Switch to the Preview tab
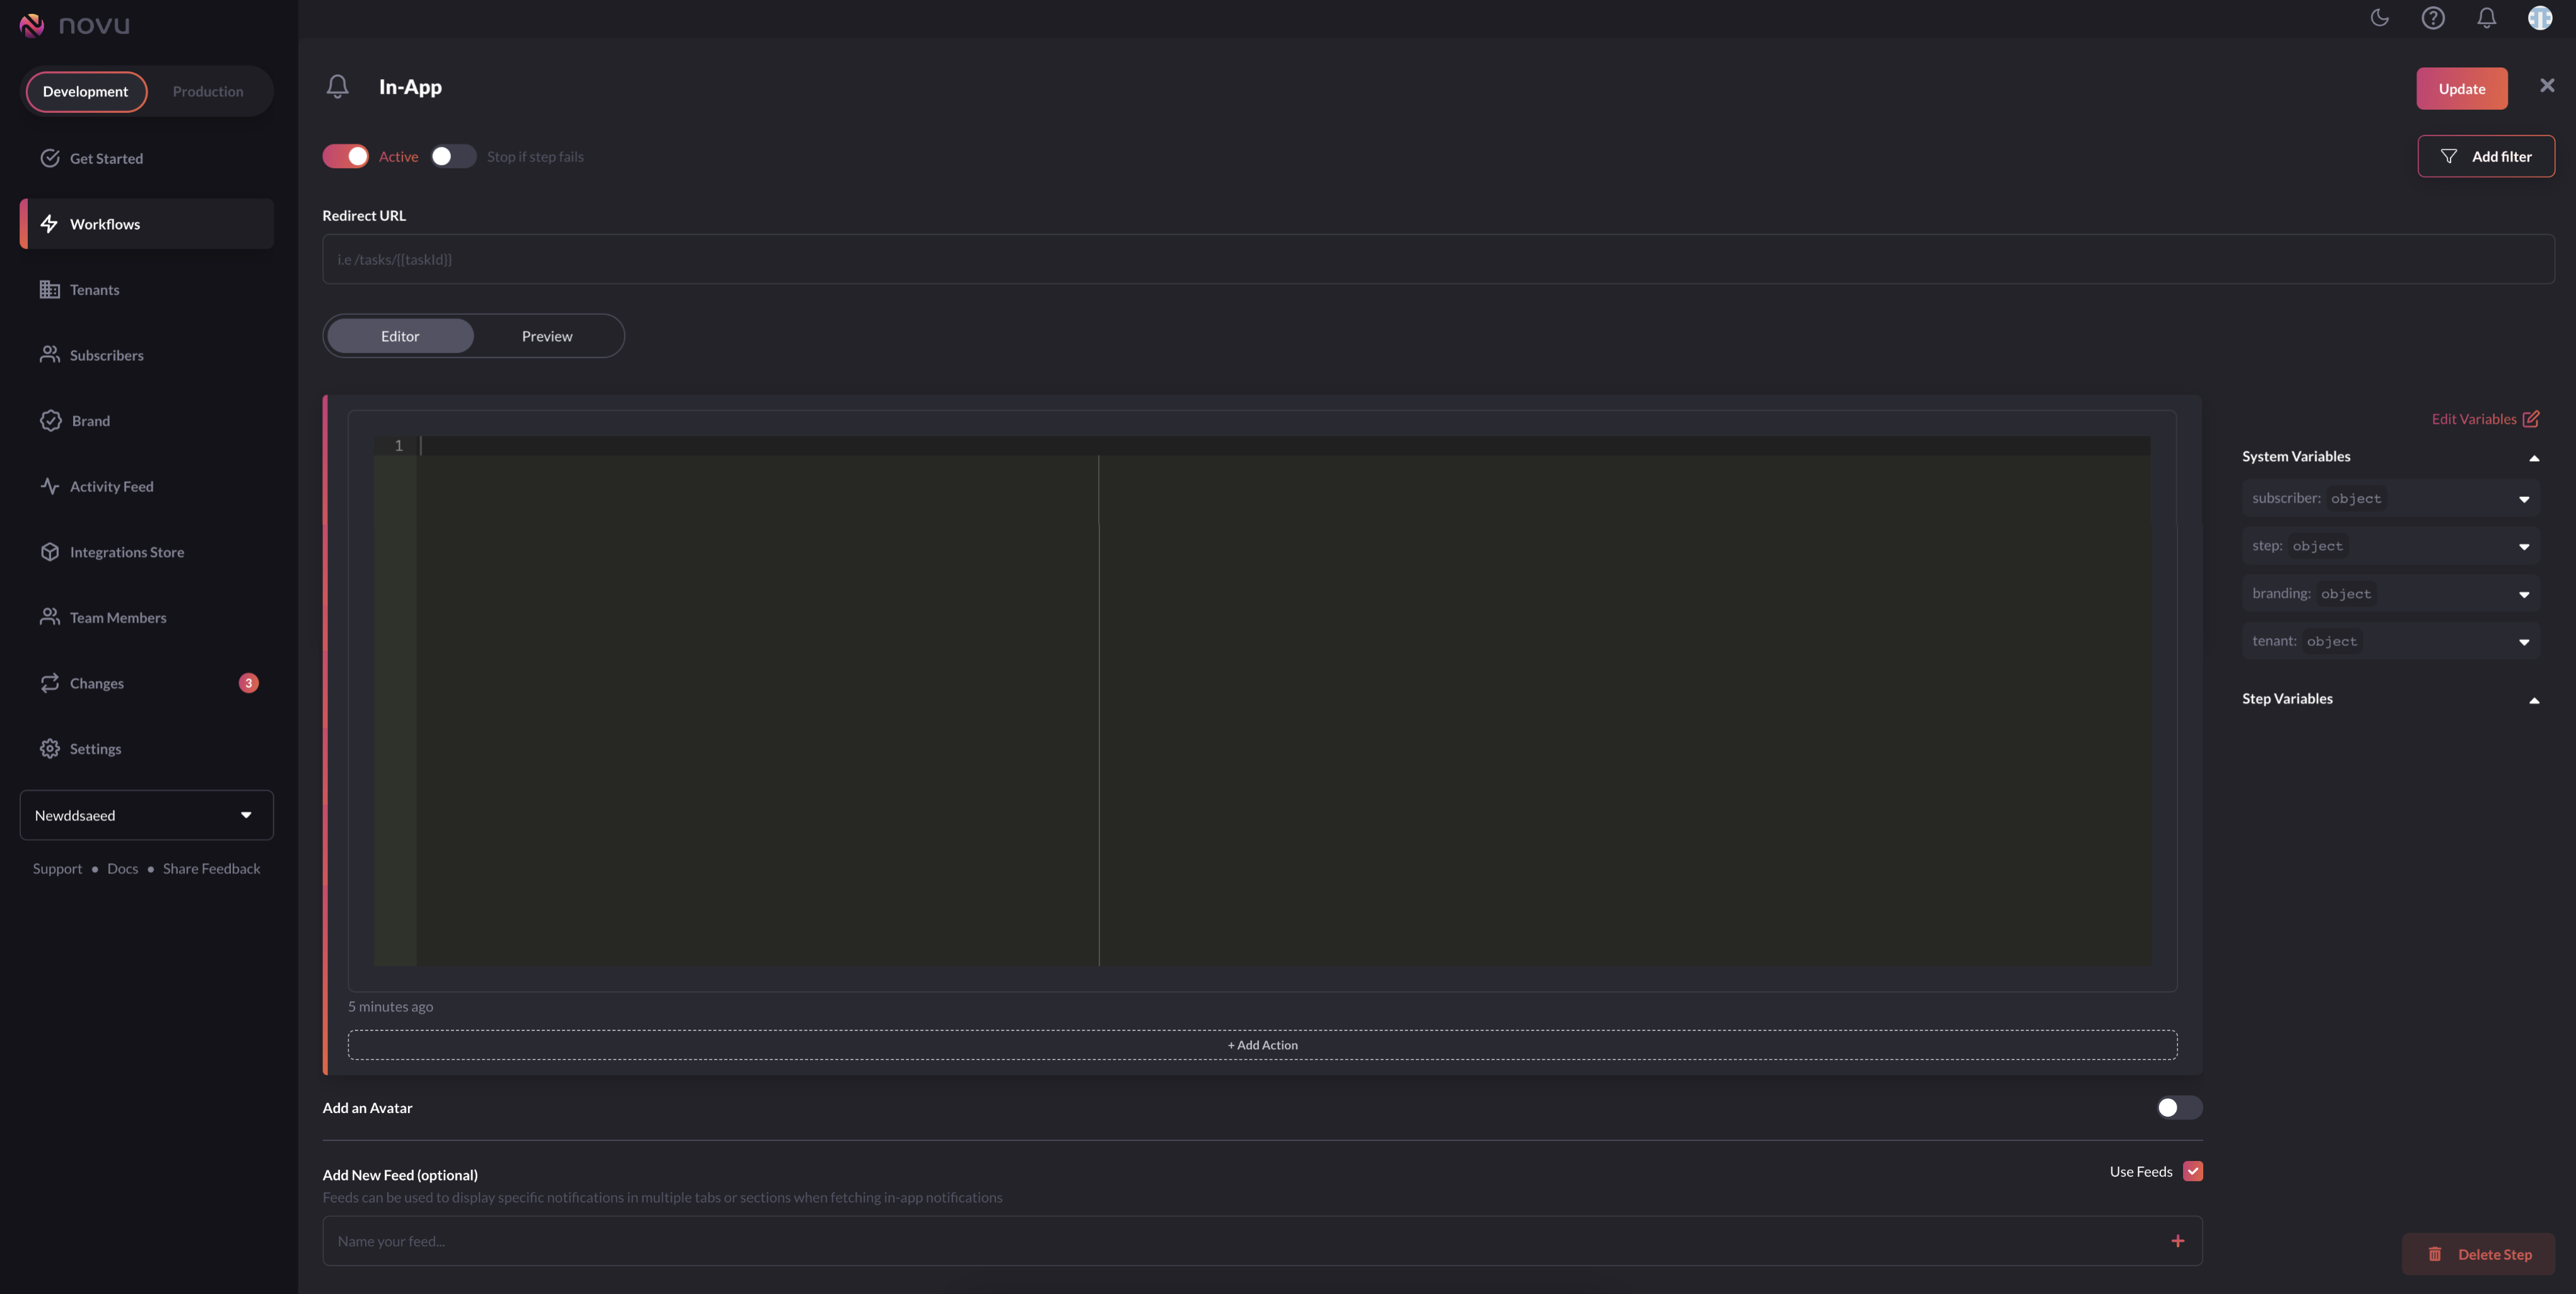Viewport: 2576px width, 1294px height. (546, 336)
